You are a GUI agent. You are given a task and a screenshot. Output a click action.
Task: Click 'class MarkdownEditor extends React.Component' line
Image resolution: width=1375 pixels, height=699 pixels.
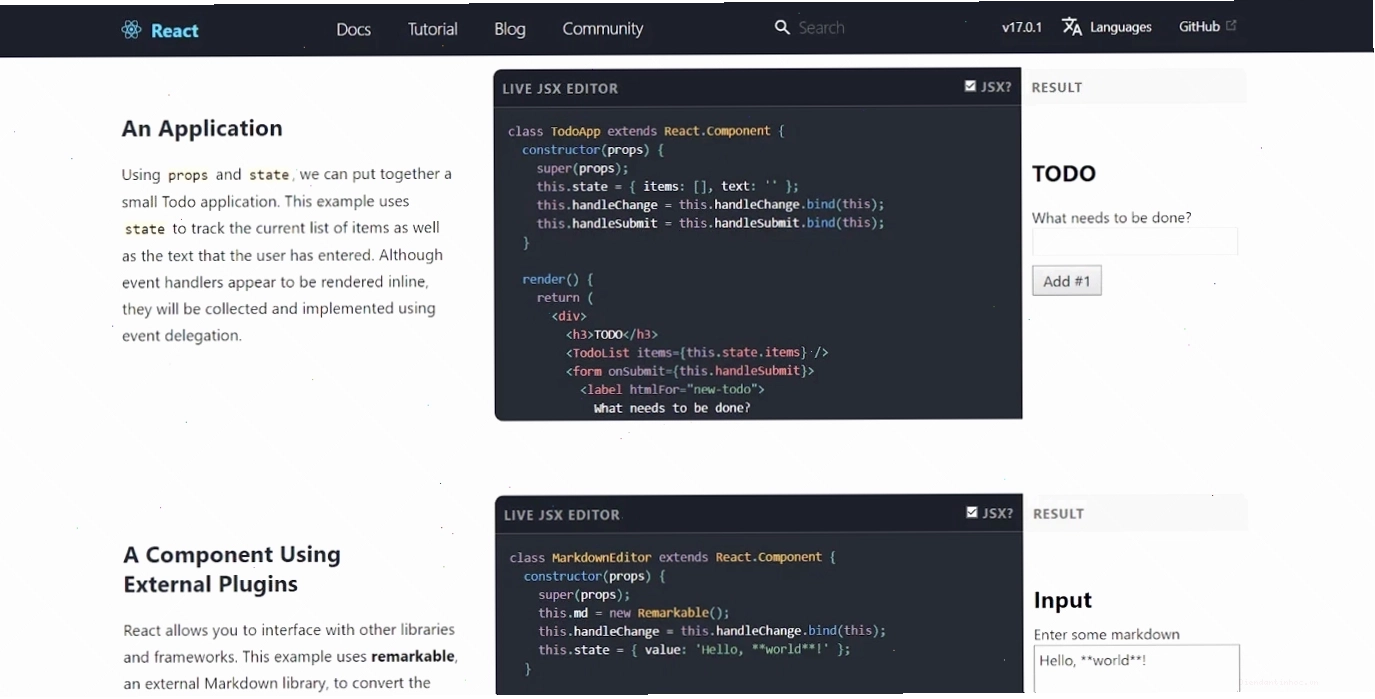(x=673, y=557)
